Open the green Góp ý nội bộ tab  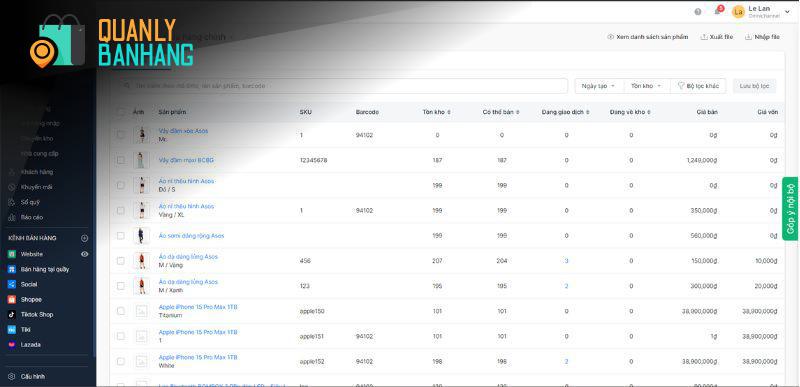coord(791,209)
